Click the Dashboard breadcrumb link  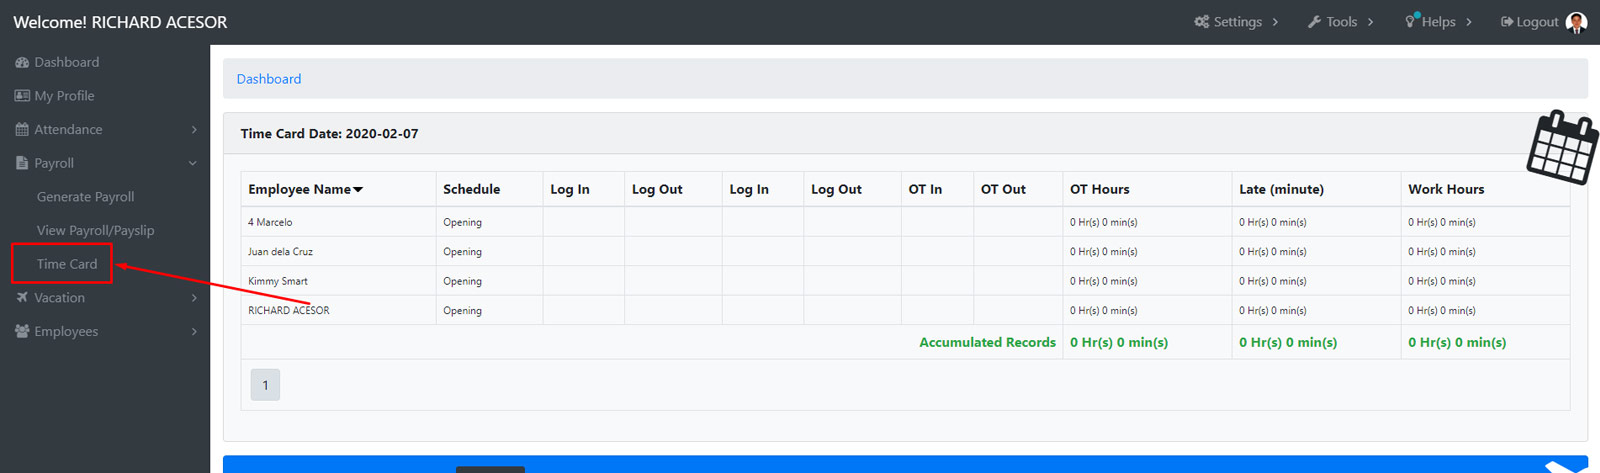point(269,79)
